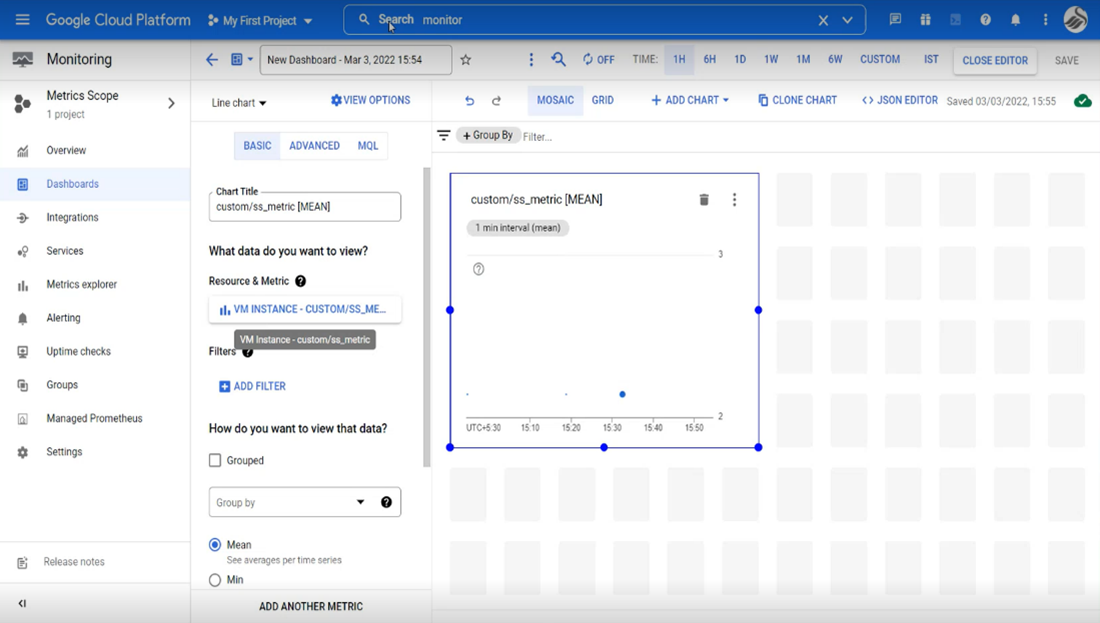Select the 6H time range
Viewport: 1100px width, 623px height.
(710, 60)
